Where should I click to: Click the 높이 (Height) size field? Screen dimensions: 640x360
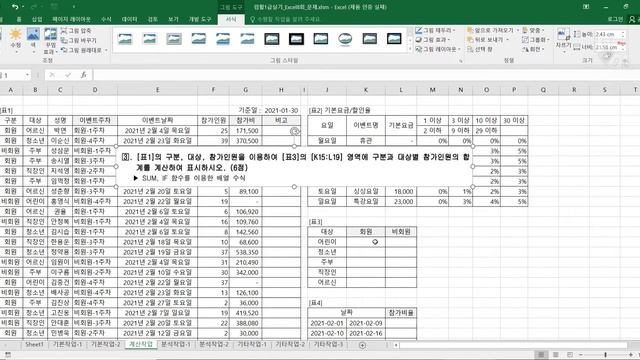click(608, 35)
